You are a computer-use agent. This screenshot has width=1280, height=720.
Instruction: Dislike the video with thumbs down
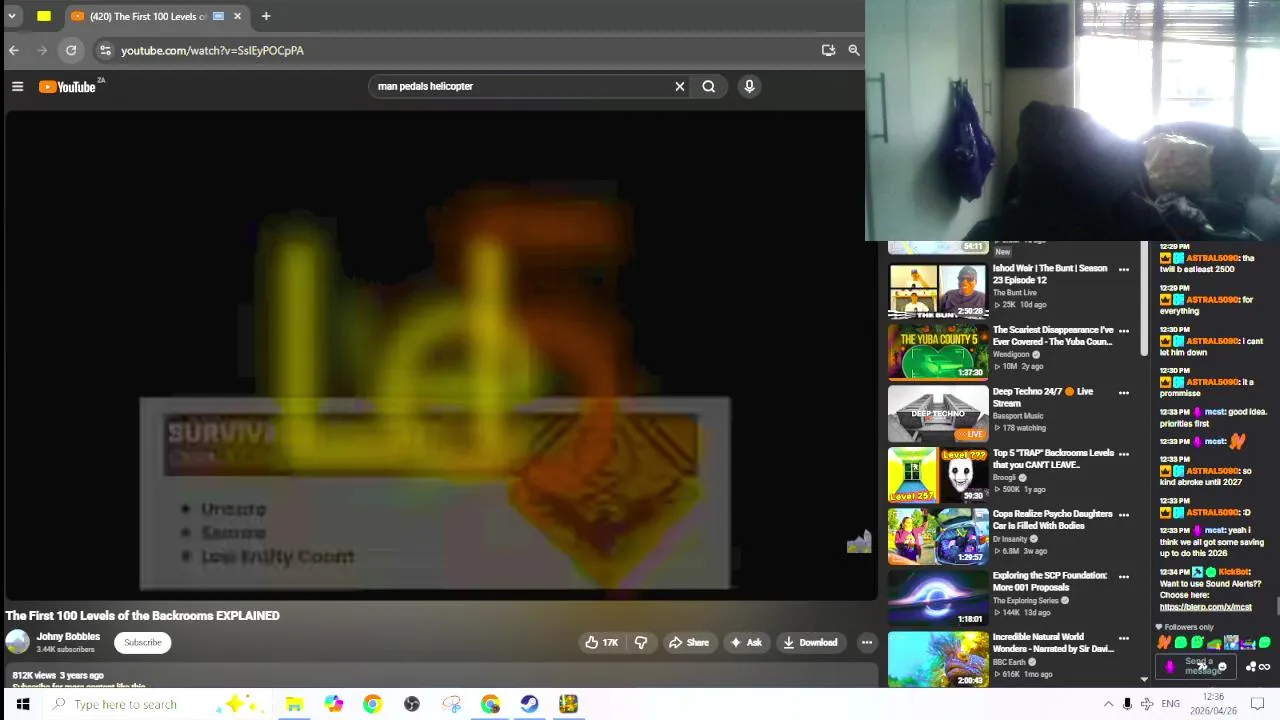641,643
